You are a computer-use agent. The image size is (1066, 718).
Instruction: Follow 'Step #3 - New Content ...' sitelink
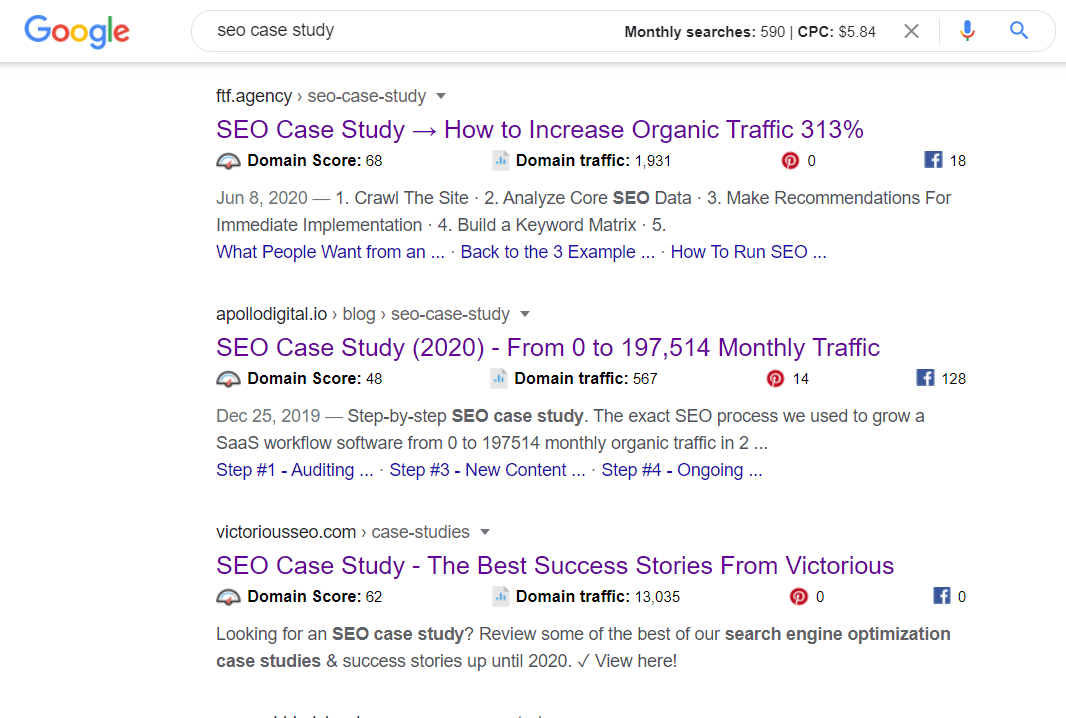[487, 470]
